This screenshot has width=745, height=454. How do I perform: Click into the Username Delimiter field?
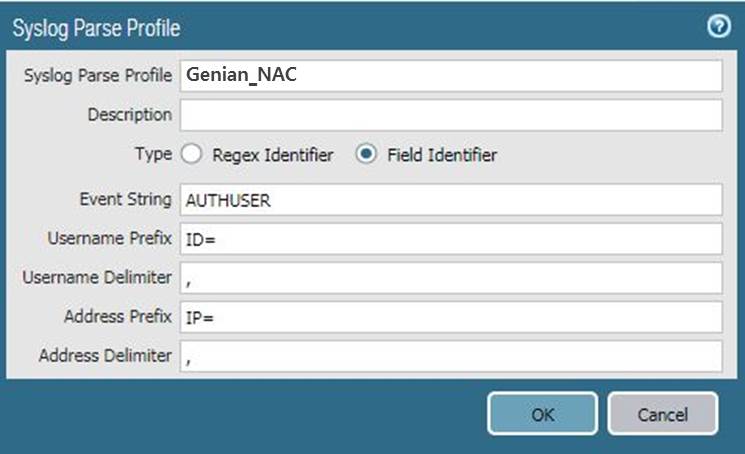450,277
